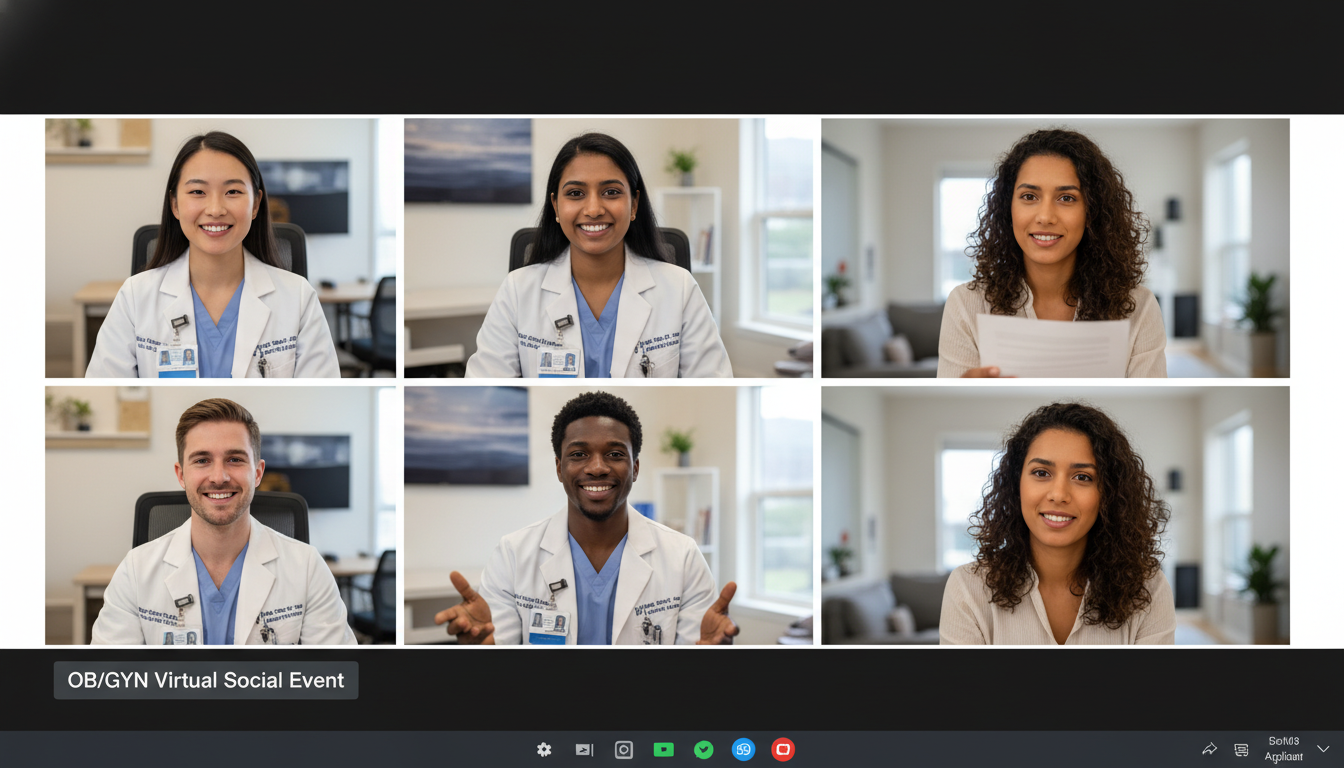Click the share arrow icon
The height and width of the screenshot is (768, 1344).
click(1209, 749)
